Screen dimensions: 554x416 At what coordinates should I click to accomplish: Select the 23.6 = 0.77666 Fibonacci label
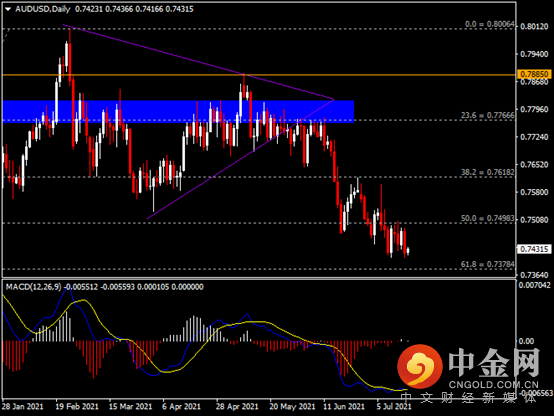488,115
